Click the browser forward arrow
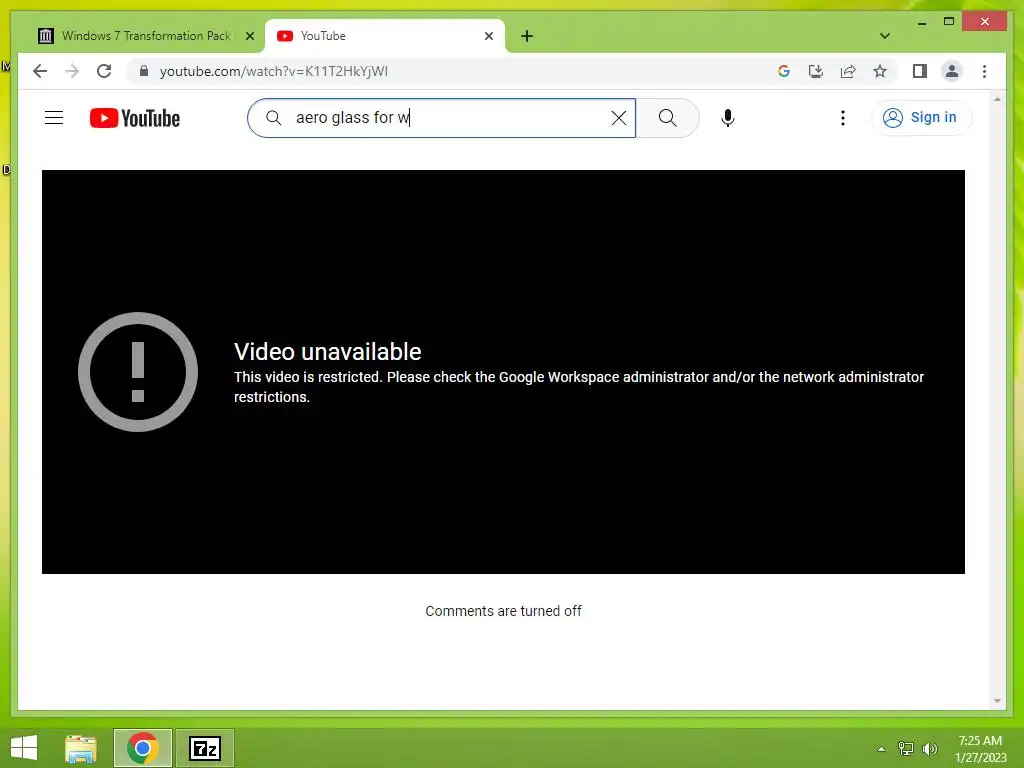The height and width of the screenshot is (768, 1024). pyautogui.click(x=72, y=71)
